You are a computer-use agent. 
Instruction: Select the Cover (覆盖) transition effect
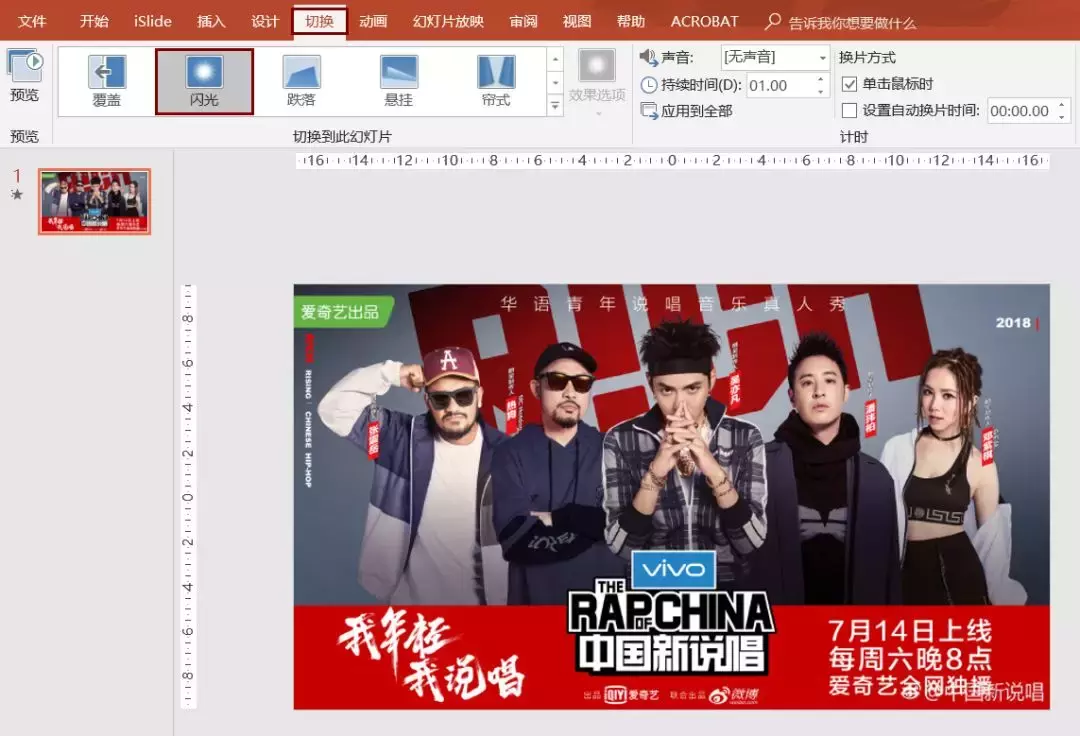(107, 81)
